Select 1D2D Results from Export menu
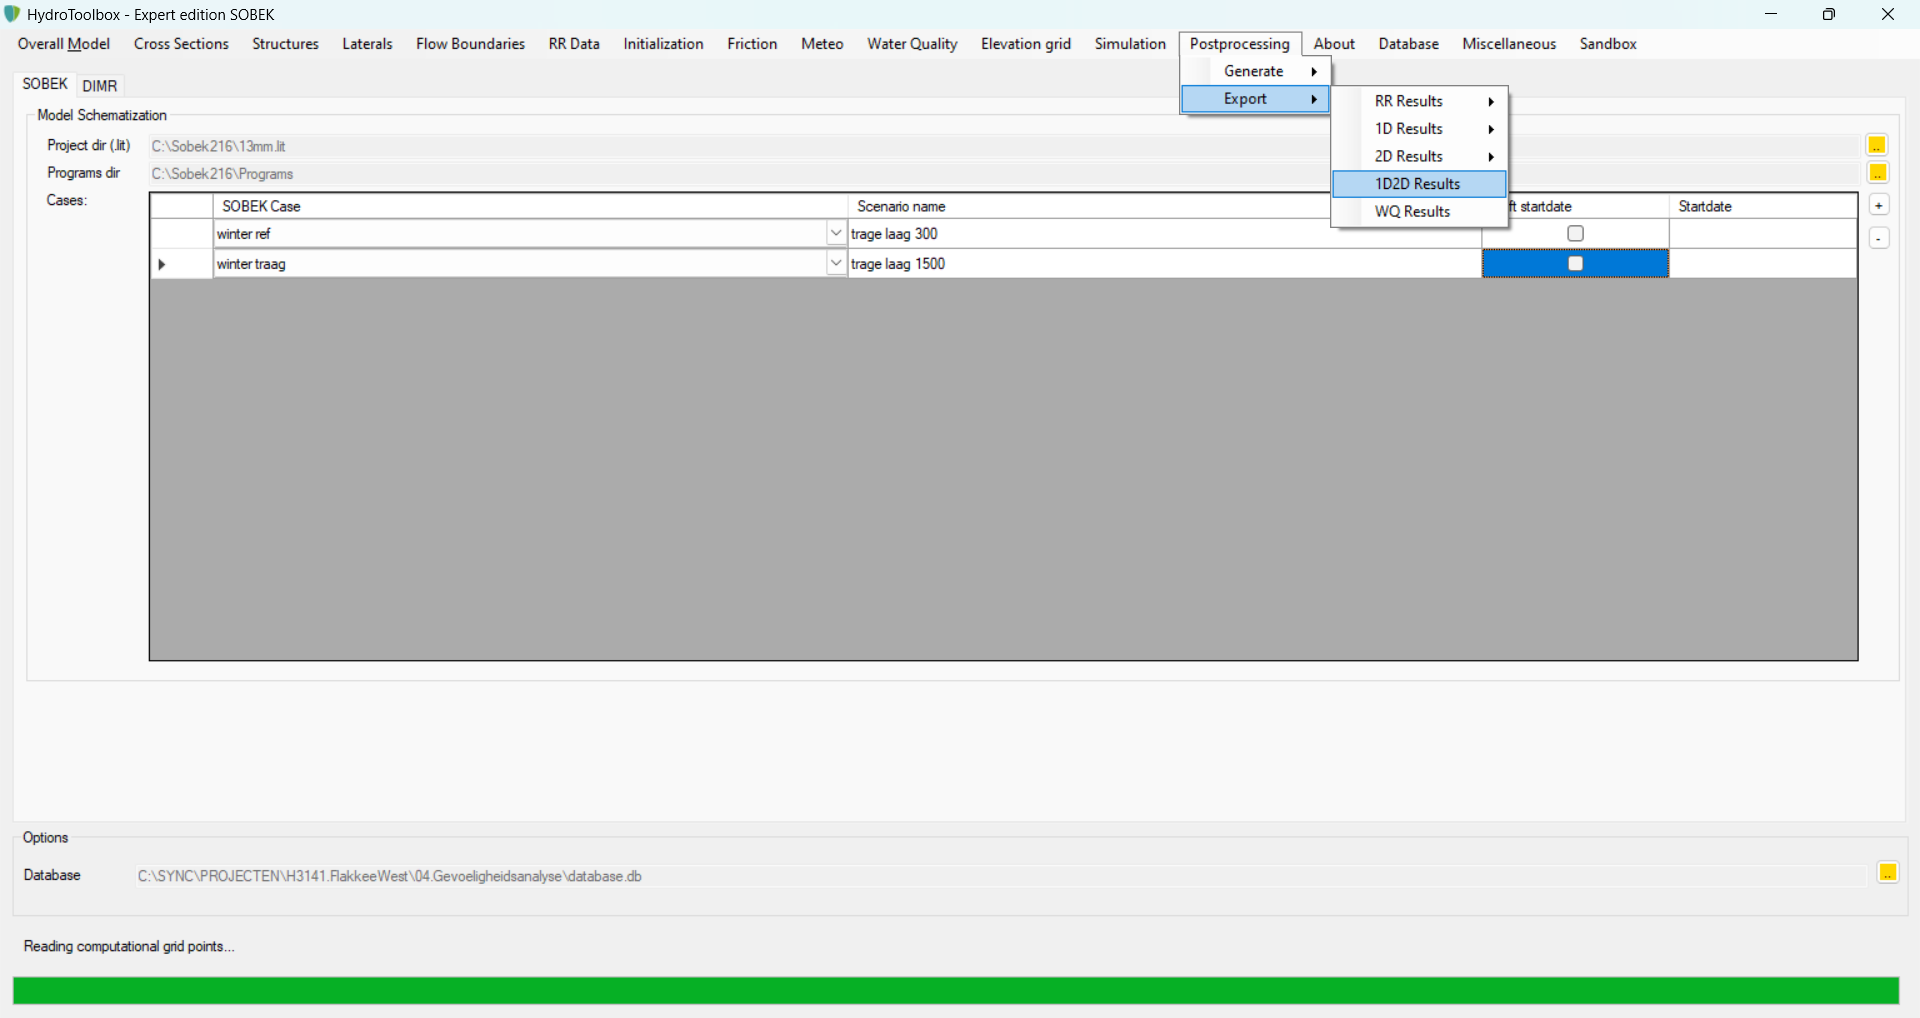Image resolution: width=1920 pixels, height=1018 pixels. (x=1418, y=184)
